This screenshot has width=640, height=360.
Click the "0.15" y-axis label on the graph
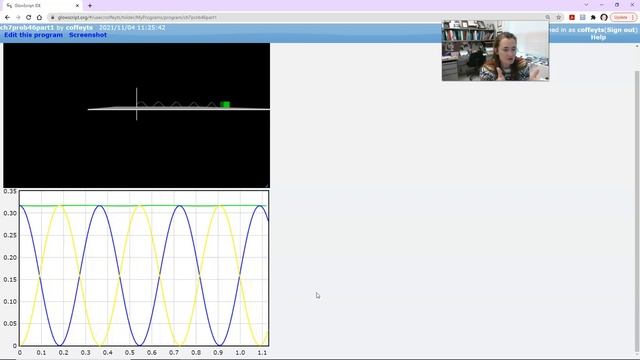click(10, 280)
